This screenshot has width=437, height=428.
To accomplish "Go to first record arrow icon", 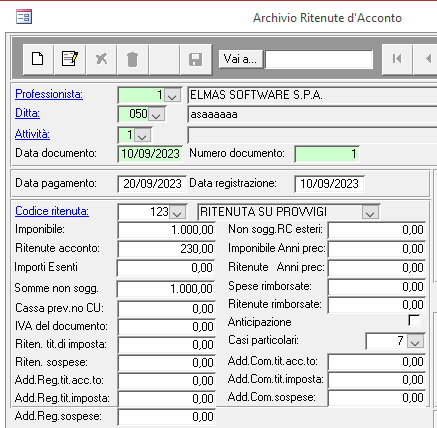I will click(397, 59).
